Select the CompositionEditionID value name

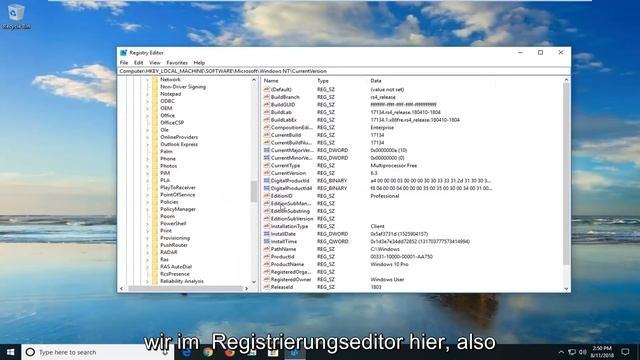(x=291, y=127)
